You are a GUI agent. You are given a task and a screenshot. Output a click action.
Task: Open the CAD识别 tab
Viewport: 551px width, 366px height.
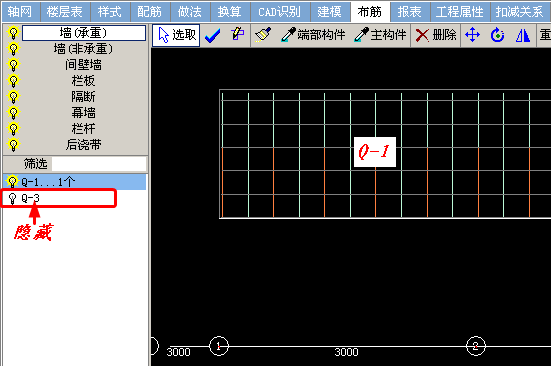coord(280,12)
